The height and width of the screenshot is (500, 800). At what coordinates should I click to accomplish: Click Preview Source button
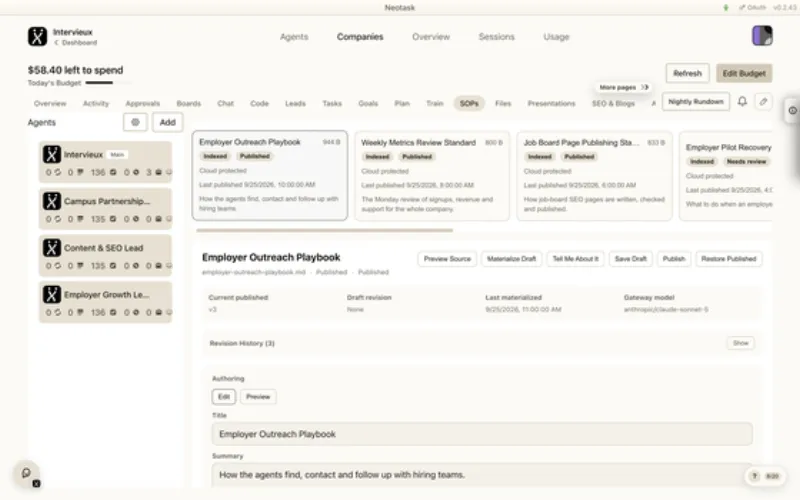447,259
